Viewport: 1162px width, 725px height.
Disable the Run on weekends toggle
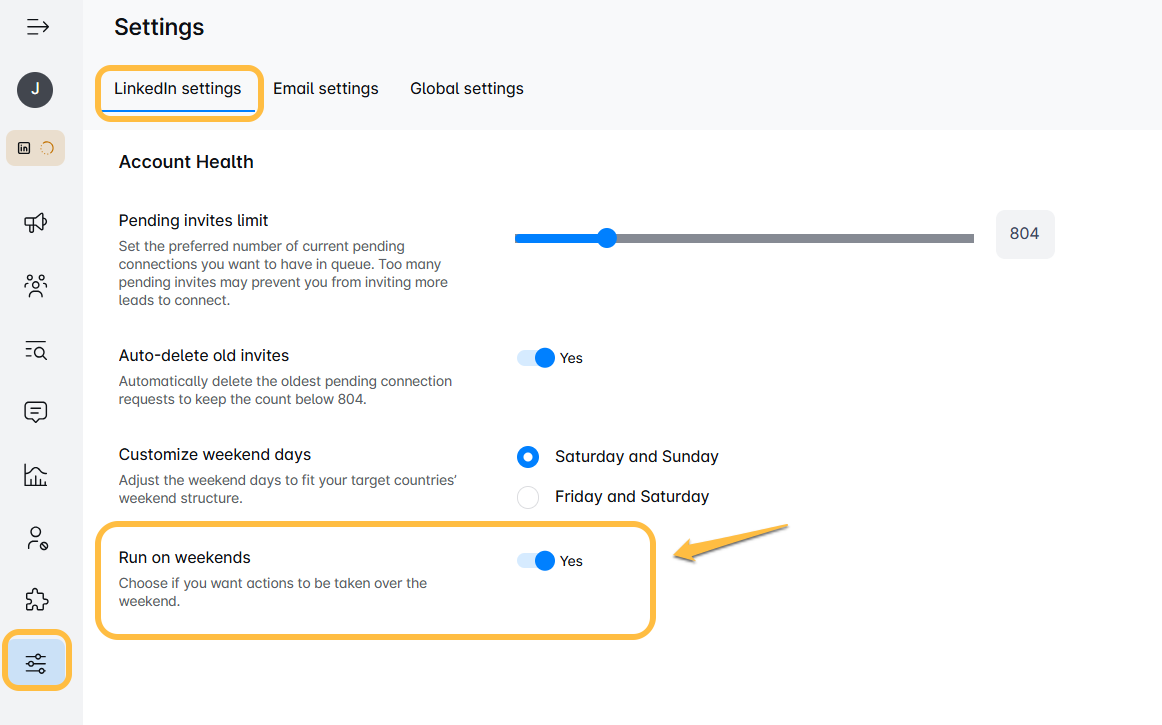pyautogui.click(x=536, y=561)
